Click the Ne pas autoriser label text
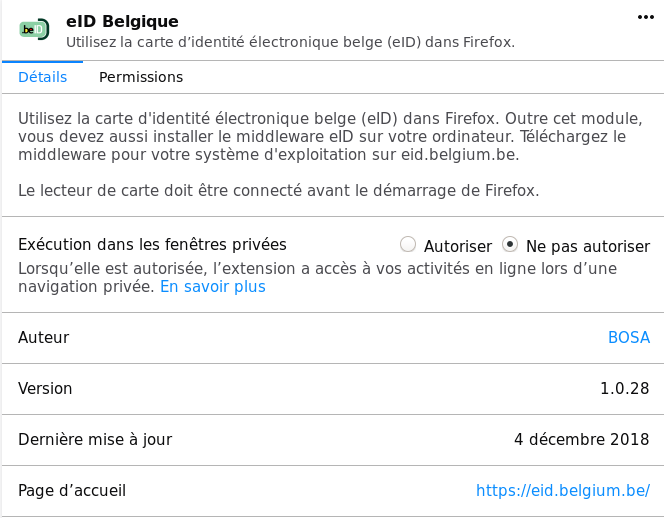Viewport: 664px width, 518px height. pyautogui.click(x=588, y=246)
